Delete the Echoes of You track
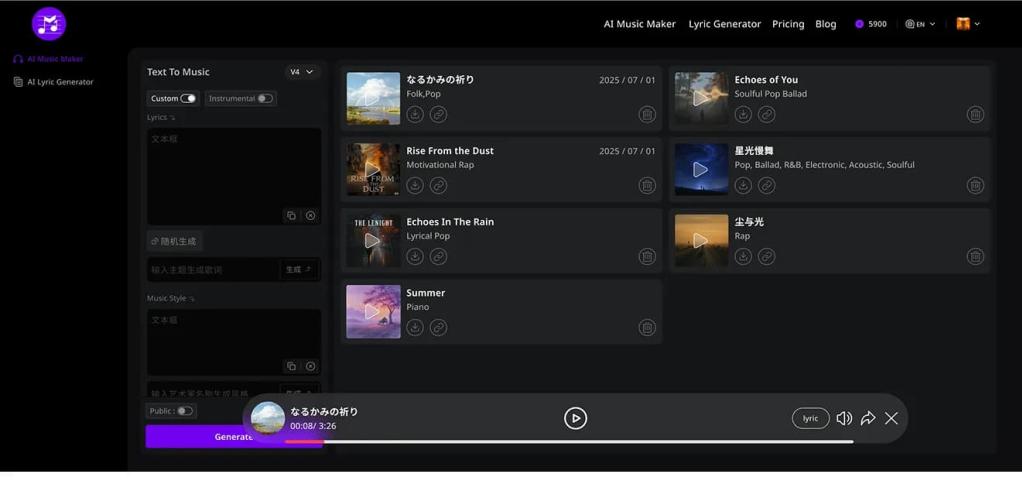 coord(975,115)
